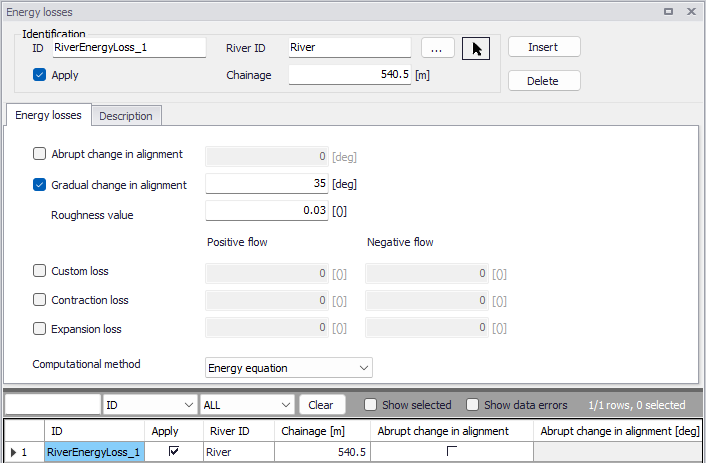Click the Custom loss positive flow field
Viewport: 706px width, 463px height.
pos(267,274)
